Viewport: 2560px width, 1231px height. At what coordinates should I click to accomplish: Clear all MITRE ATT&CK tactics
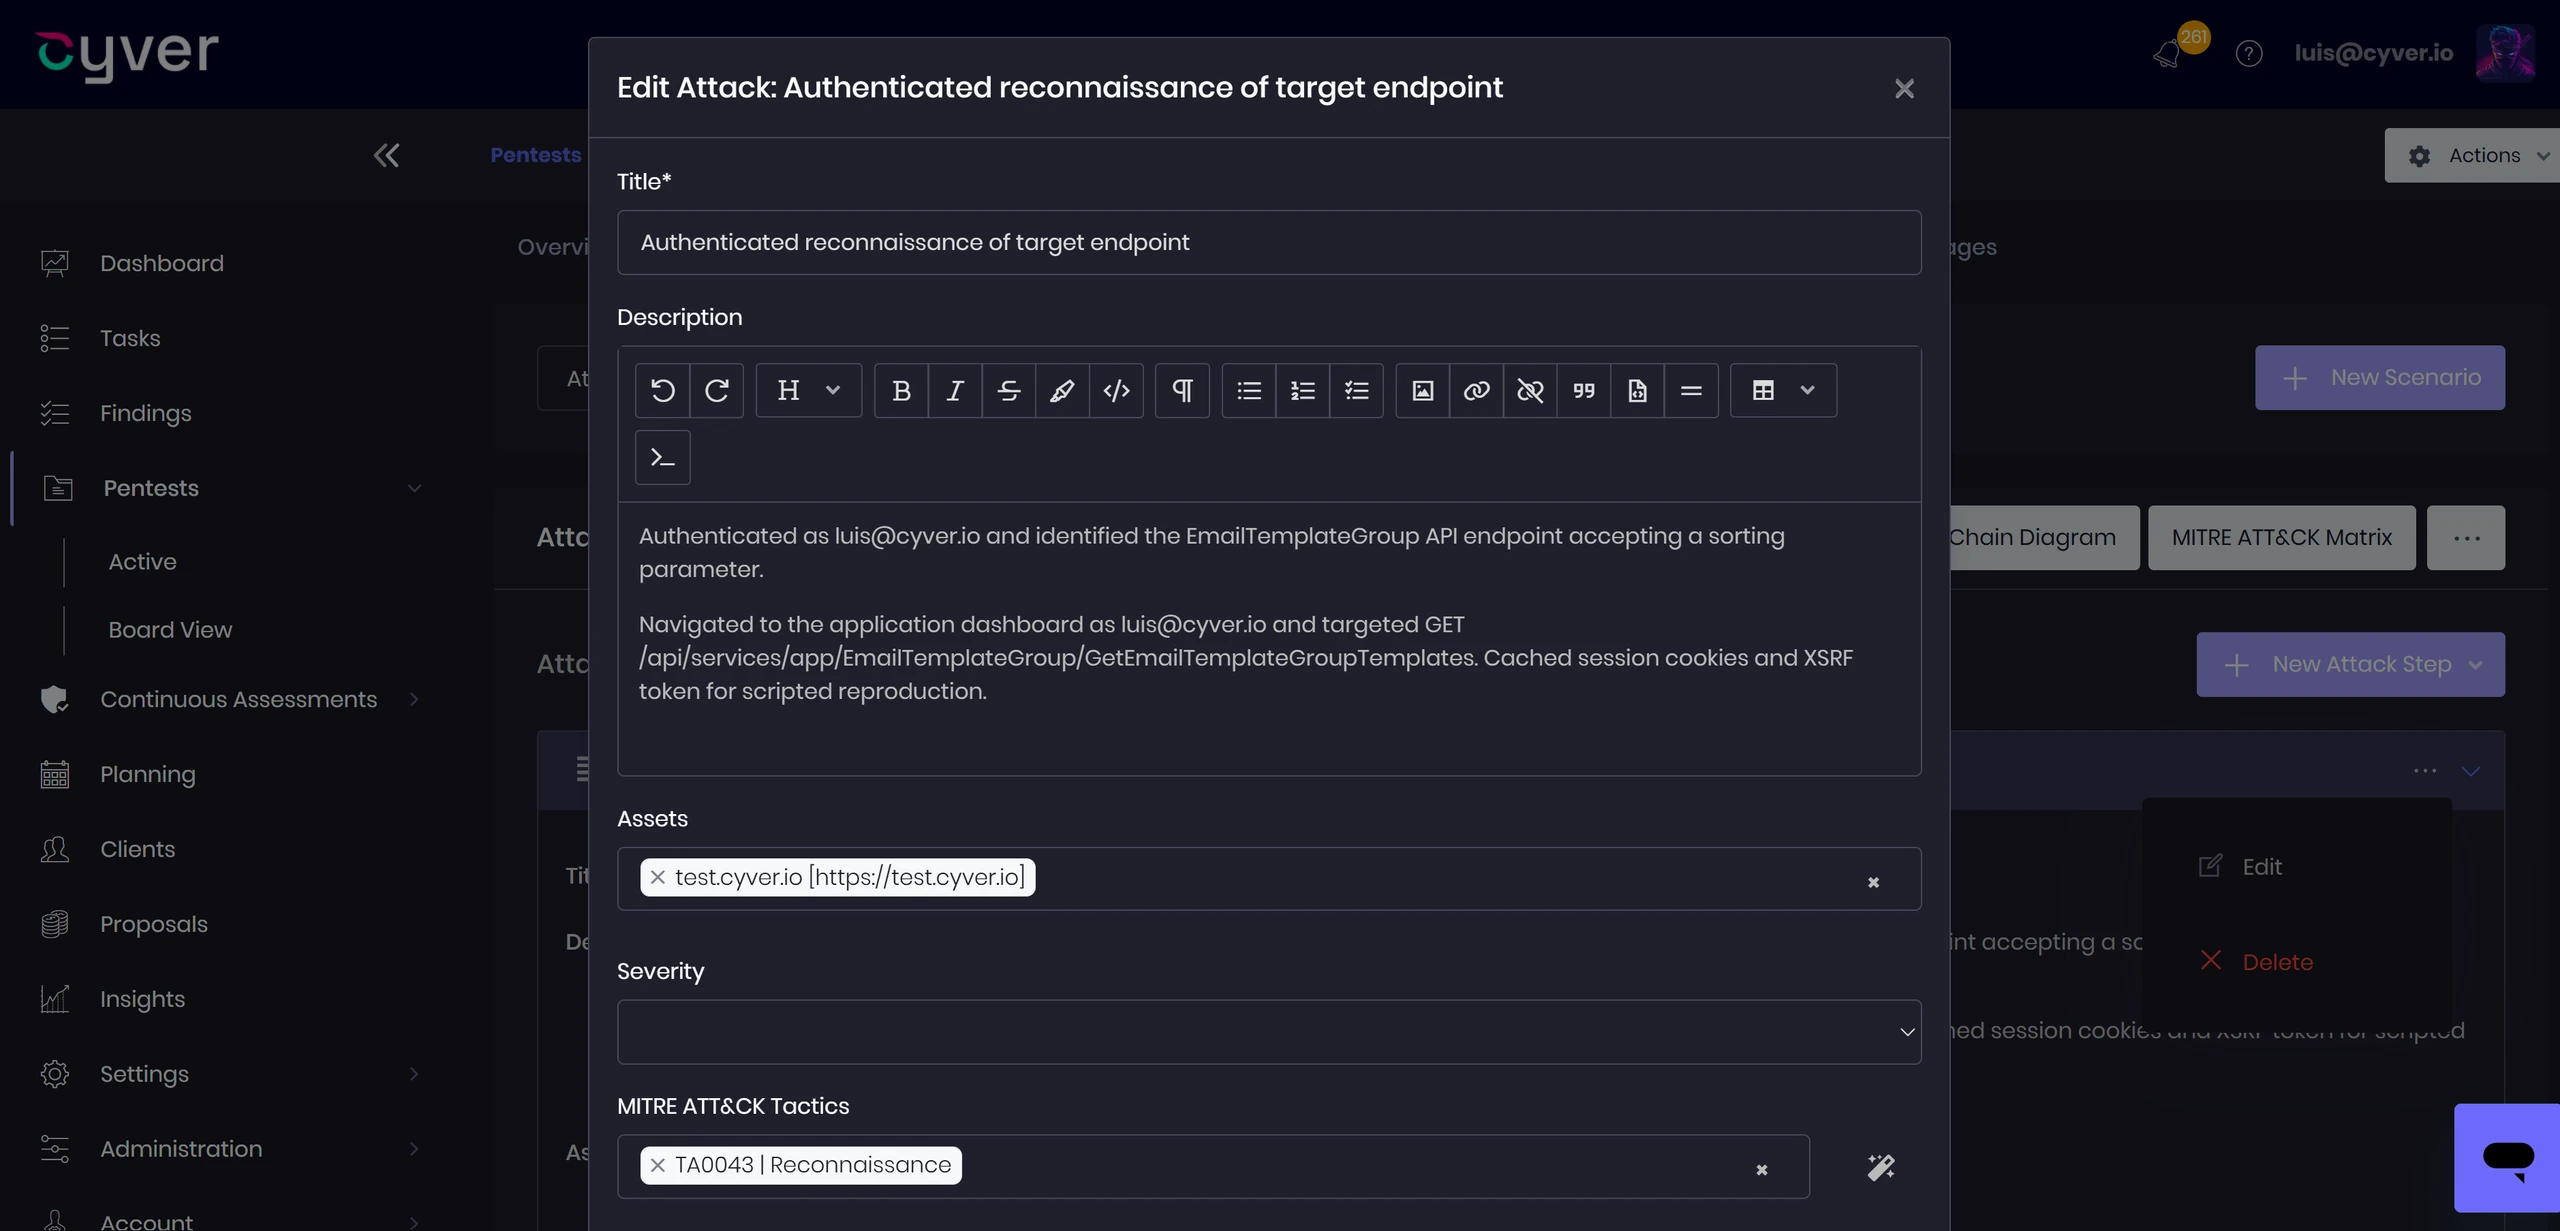click(1761, 1169)
